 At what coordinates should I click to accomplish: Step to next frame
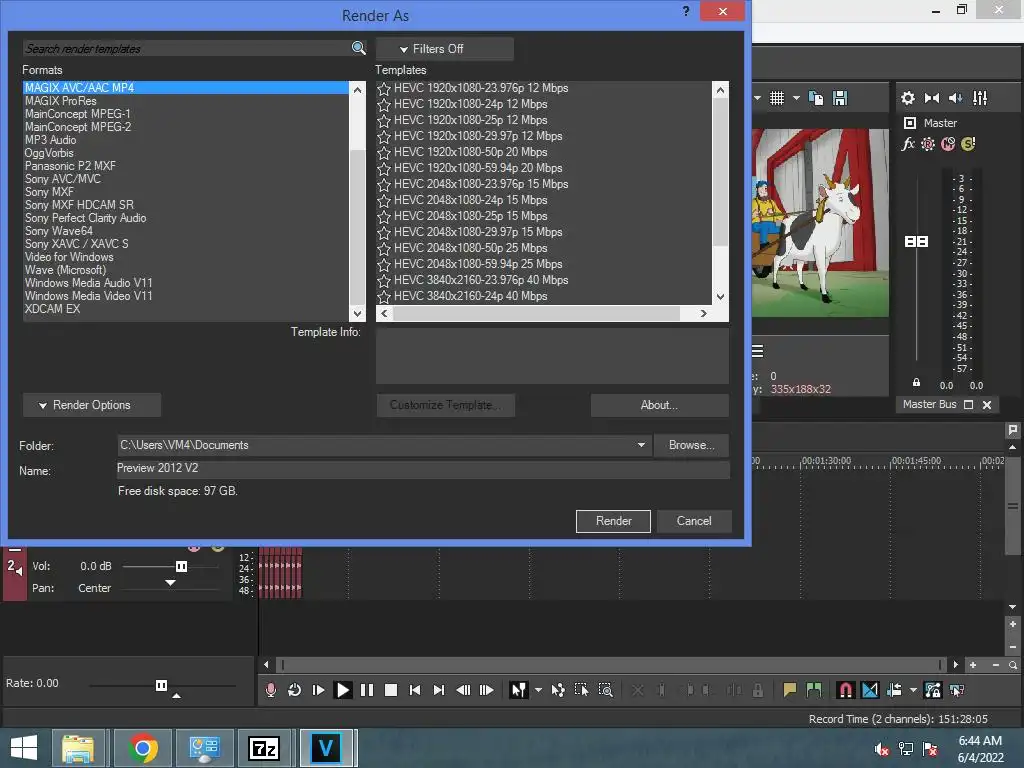(487, 690)
